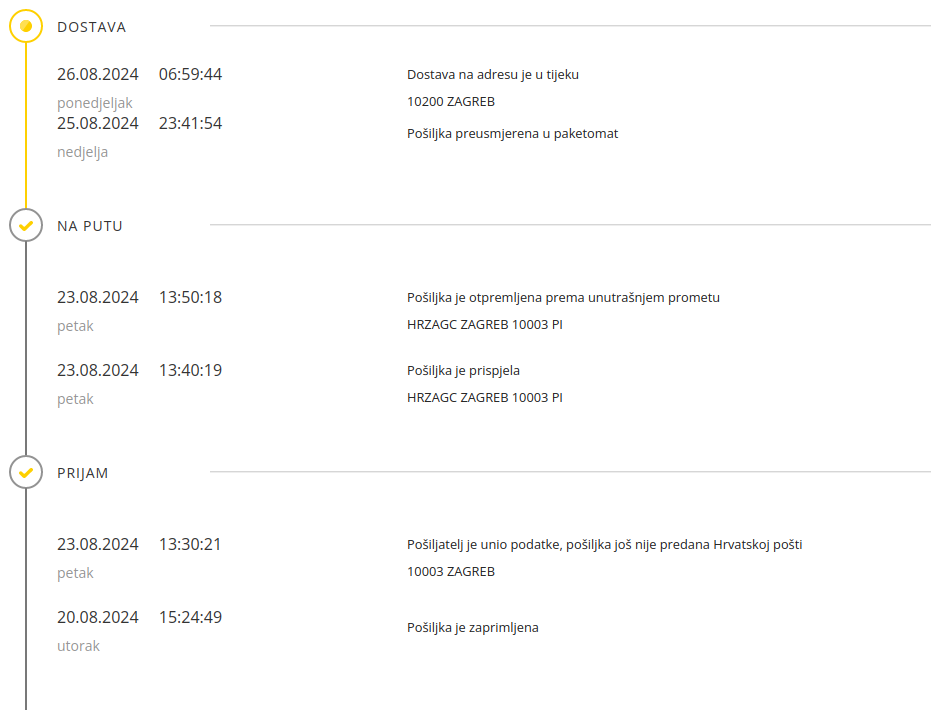
Task: Click the 23:41:54 timestamp
Action: [x=190, y=123]
